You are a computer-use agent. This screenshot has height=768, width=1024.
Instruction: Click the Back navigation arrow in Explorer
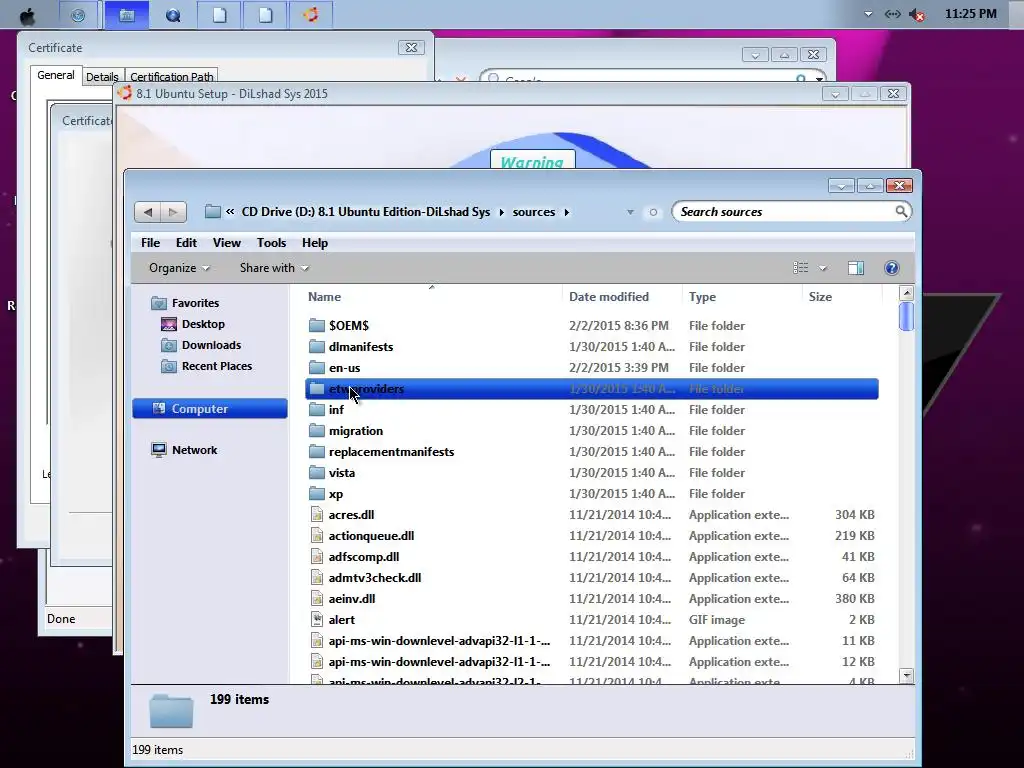pos(148,212)
